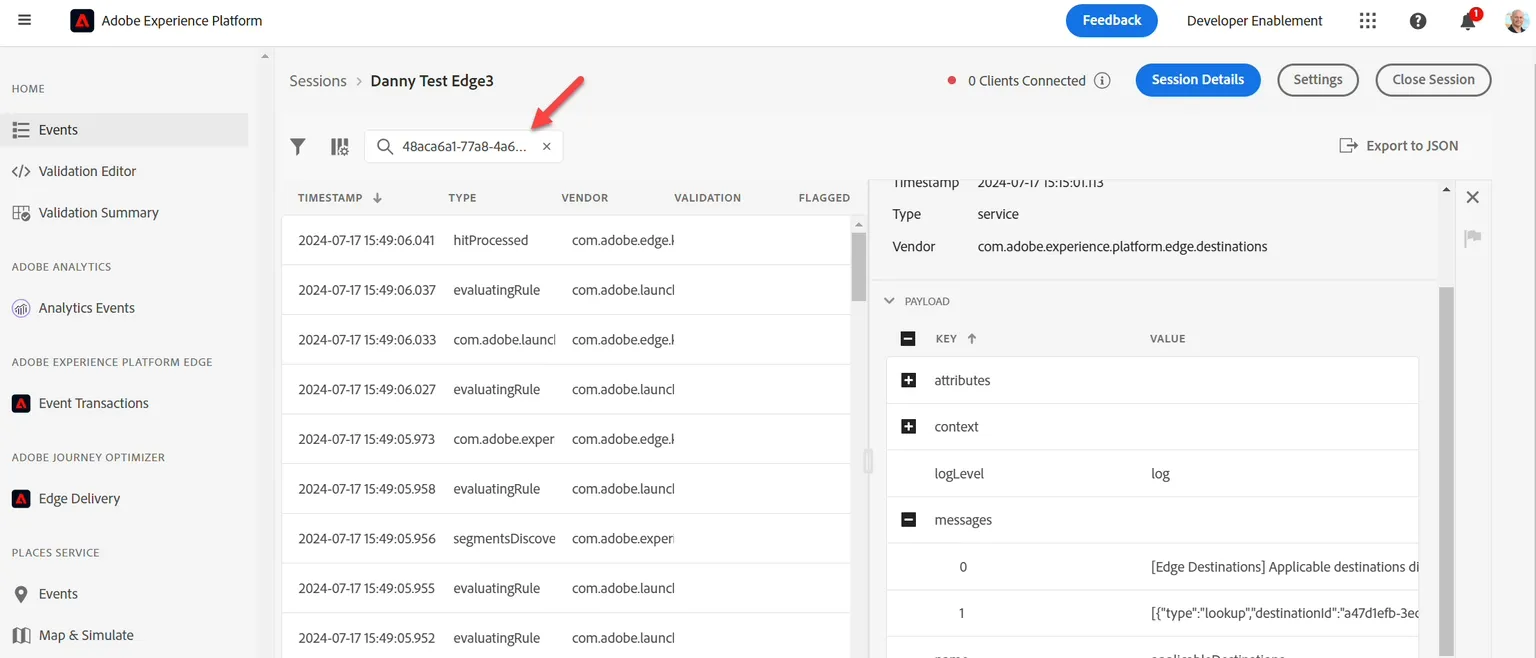This screenshot has height=658, width=1536.
Task: Collapse the Payload section
Action: [890, 301]
